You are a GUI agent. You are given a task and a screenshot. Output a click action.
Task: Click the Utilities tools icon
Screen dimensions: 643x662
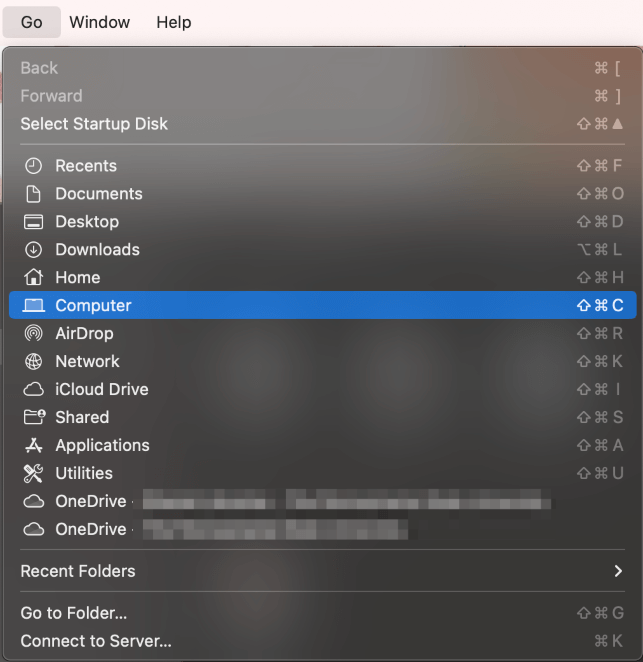point(33,473)
